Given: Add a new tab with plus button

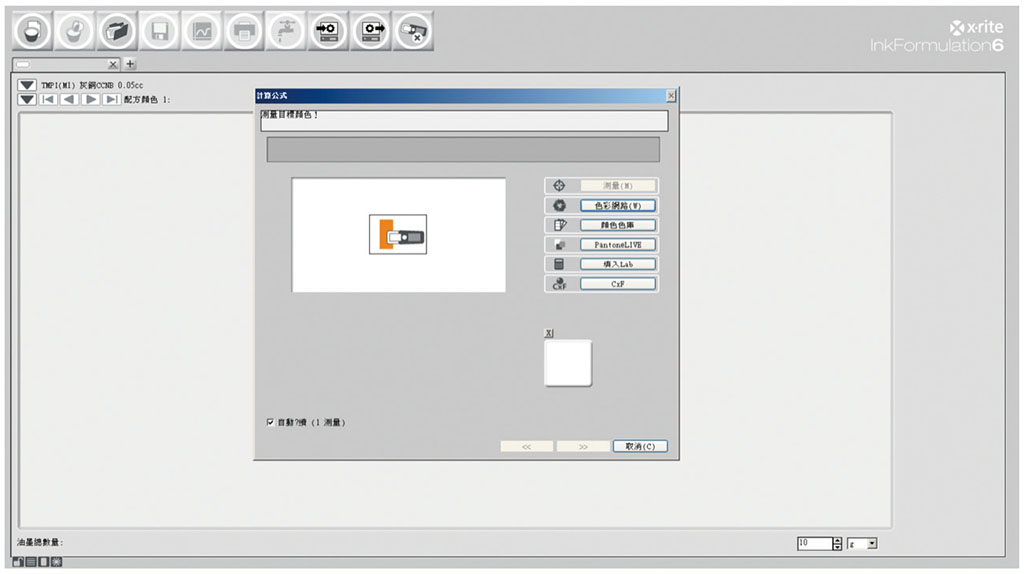Looking at the screenshot, I should 130,64.
